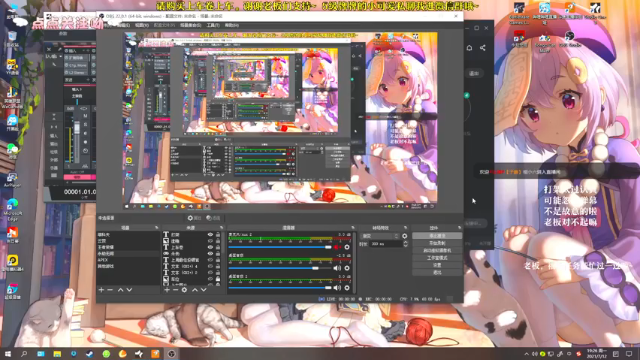Move the selected source up
This screenshot has width=640, height=360.
click(195, 290)
